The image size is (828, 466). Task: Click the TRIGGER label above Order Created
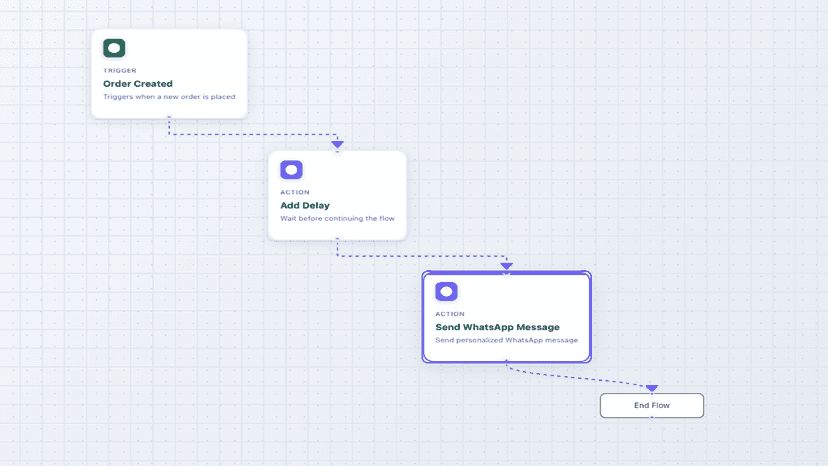tap(120, 70)
